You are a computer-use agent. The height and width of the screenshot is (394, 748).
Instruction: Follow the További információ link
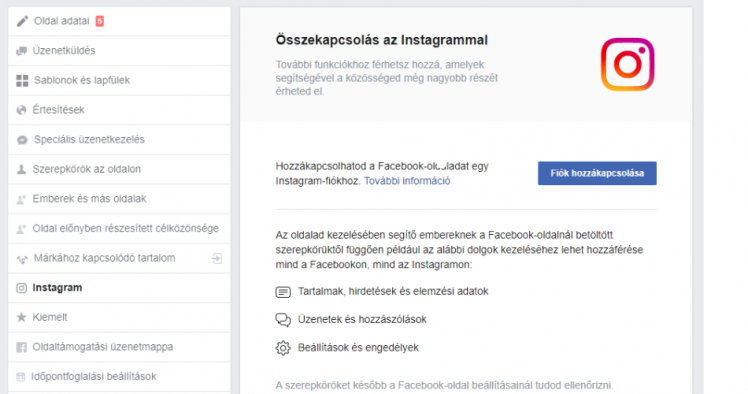tap(407, 181)
